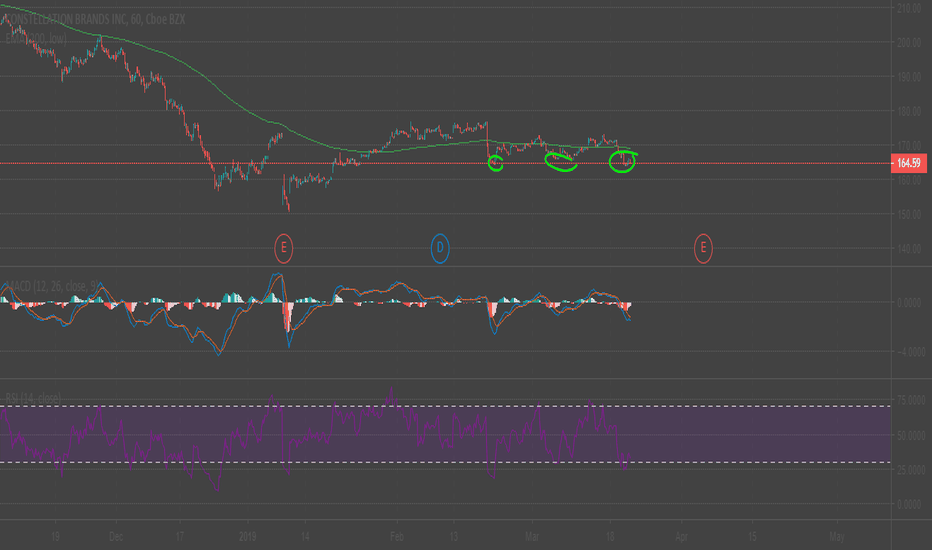
Task: Click the 50.0000 RSI scale label
Action: 911,436
